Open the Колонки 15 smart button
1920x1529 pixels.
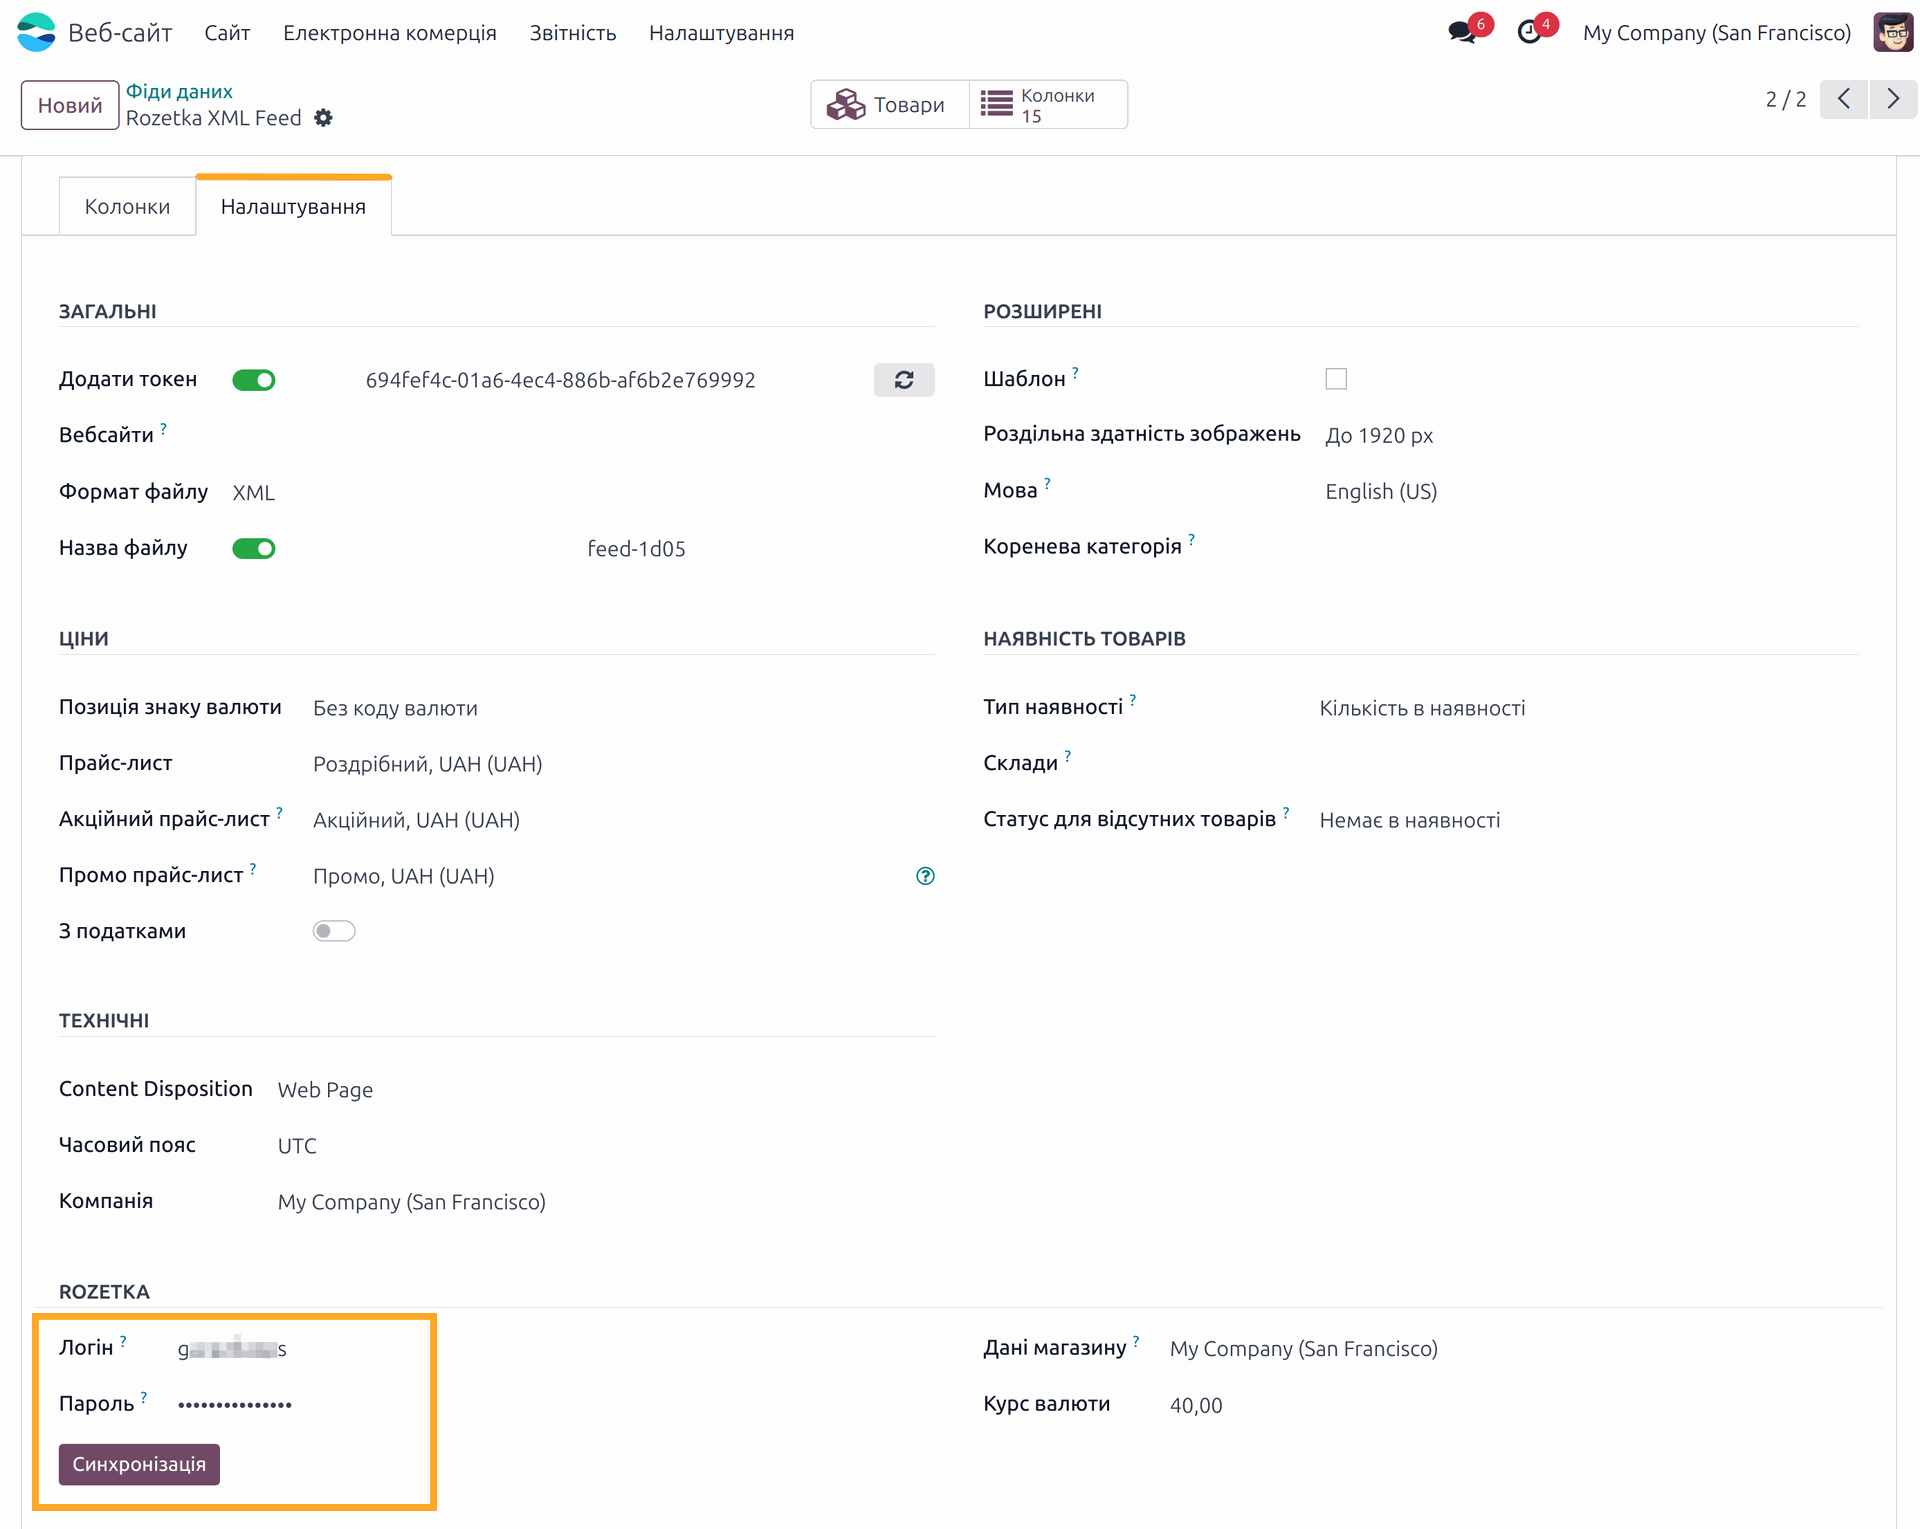click(x=1048, y=104)
